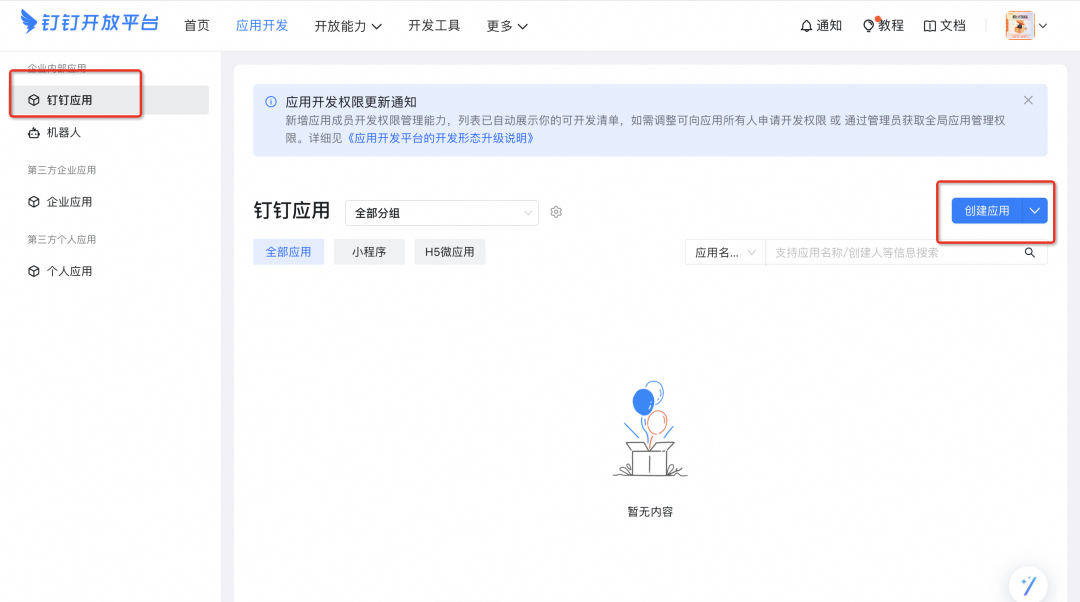Screen dimensions: 1080x602
Task: Expand the arrow beside 创建应用 button
Action: [x=1035, y=211]
